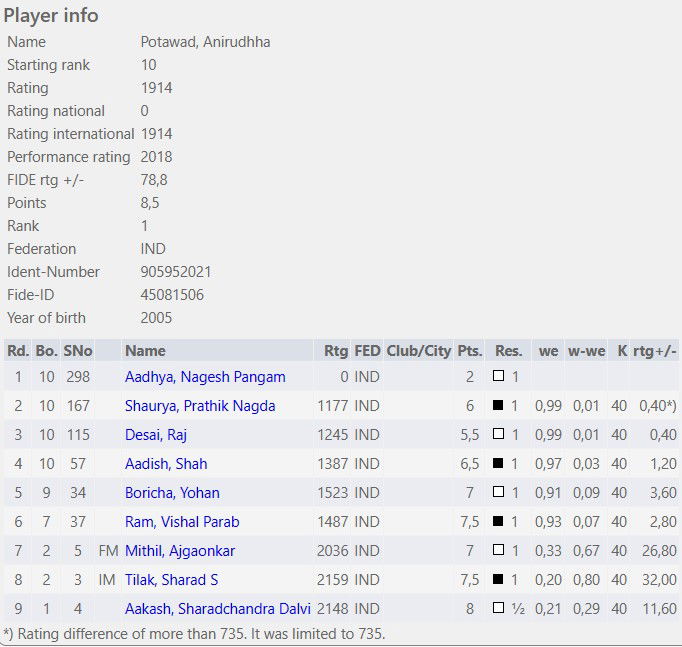682x647 pixels.
Task: Click white piece icon in round 7 result
Action: click(x=498, y=551)
